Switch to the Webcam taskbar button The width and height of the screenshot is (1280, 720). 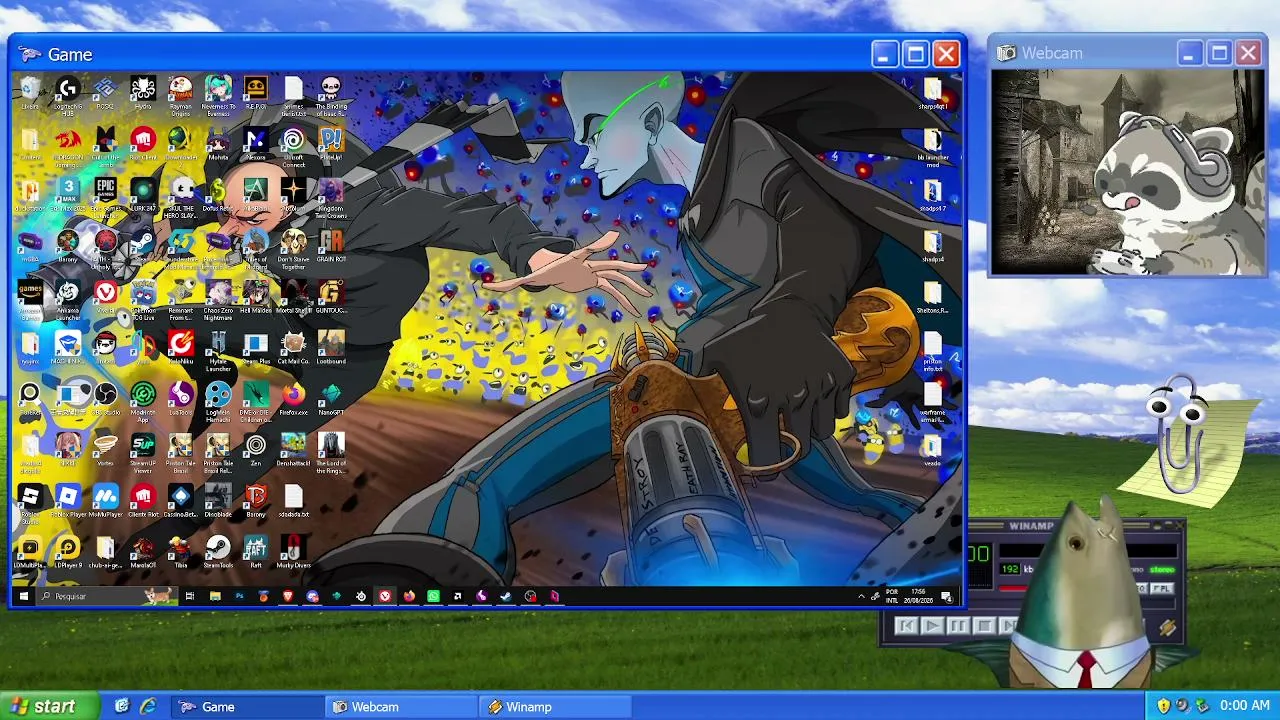click(401, 706)
